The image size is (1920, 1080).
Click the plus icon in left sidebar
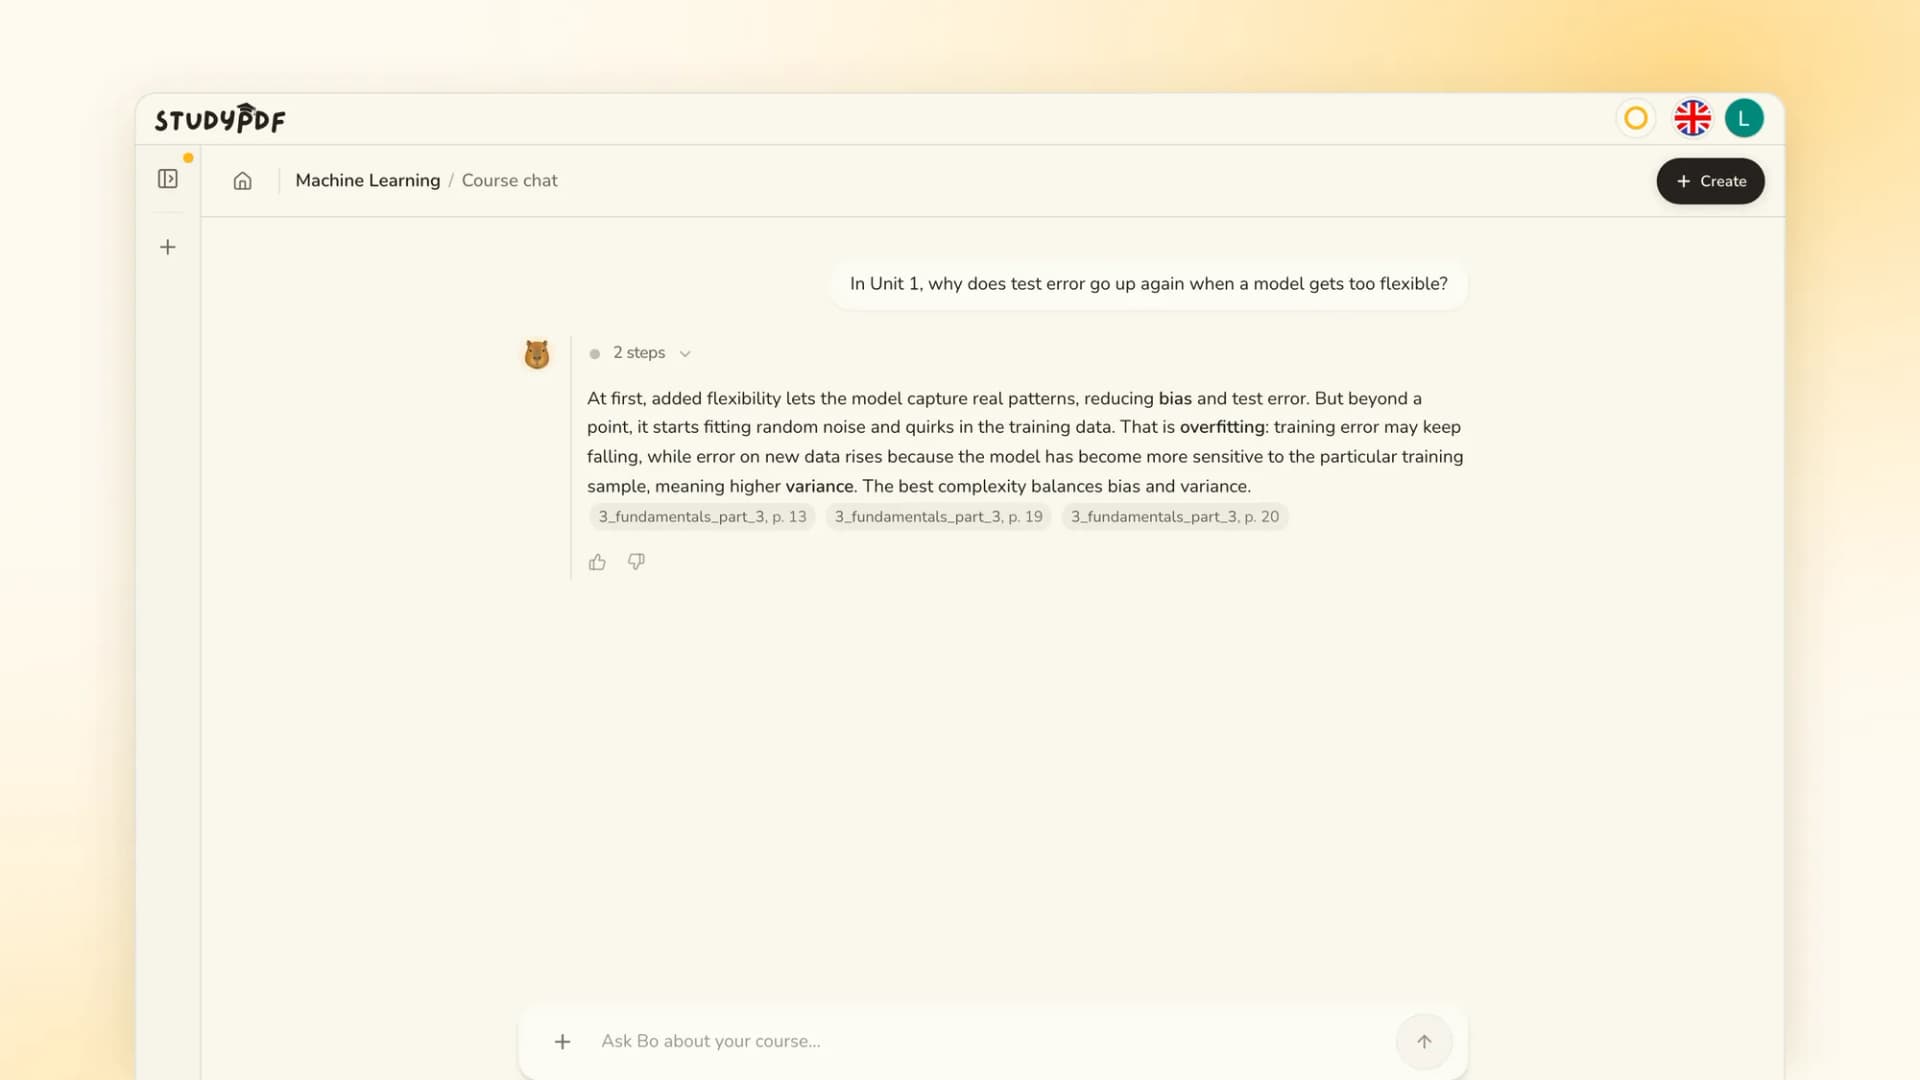[x=168, y=247]
